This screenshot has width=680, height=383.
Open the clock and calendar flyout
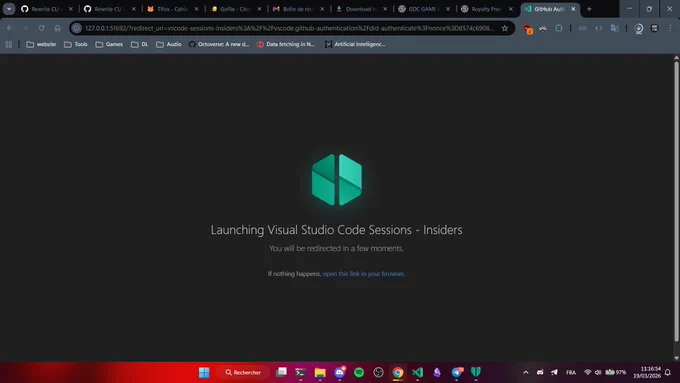tap(647, 372)
